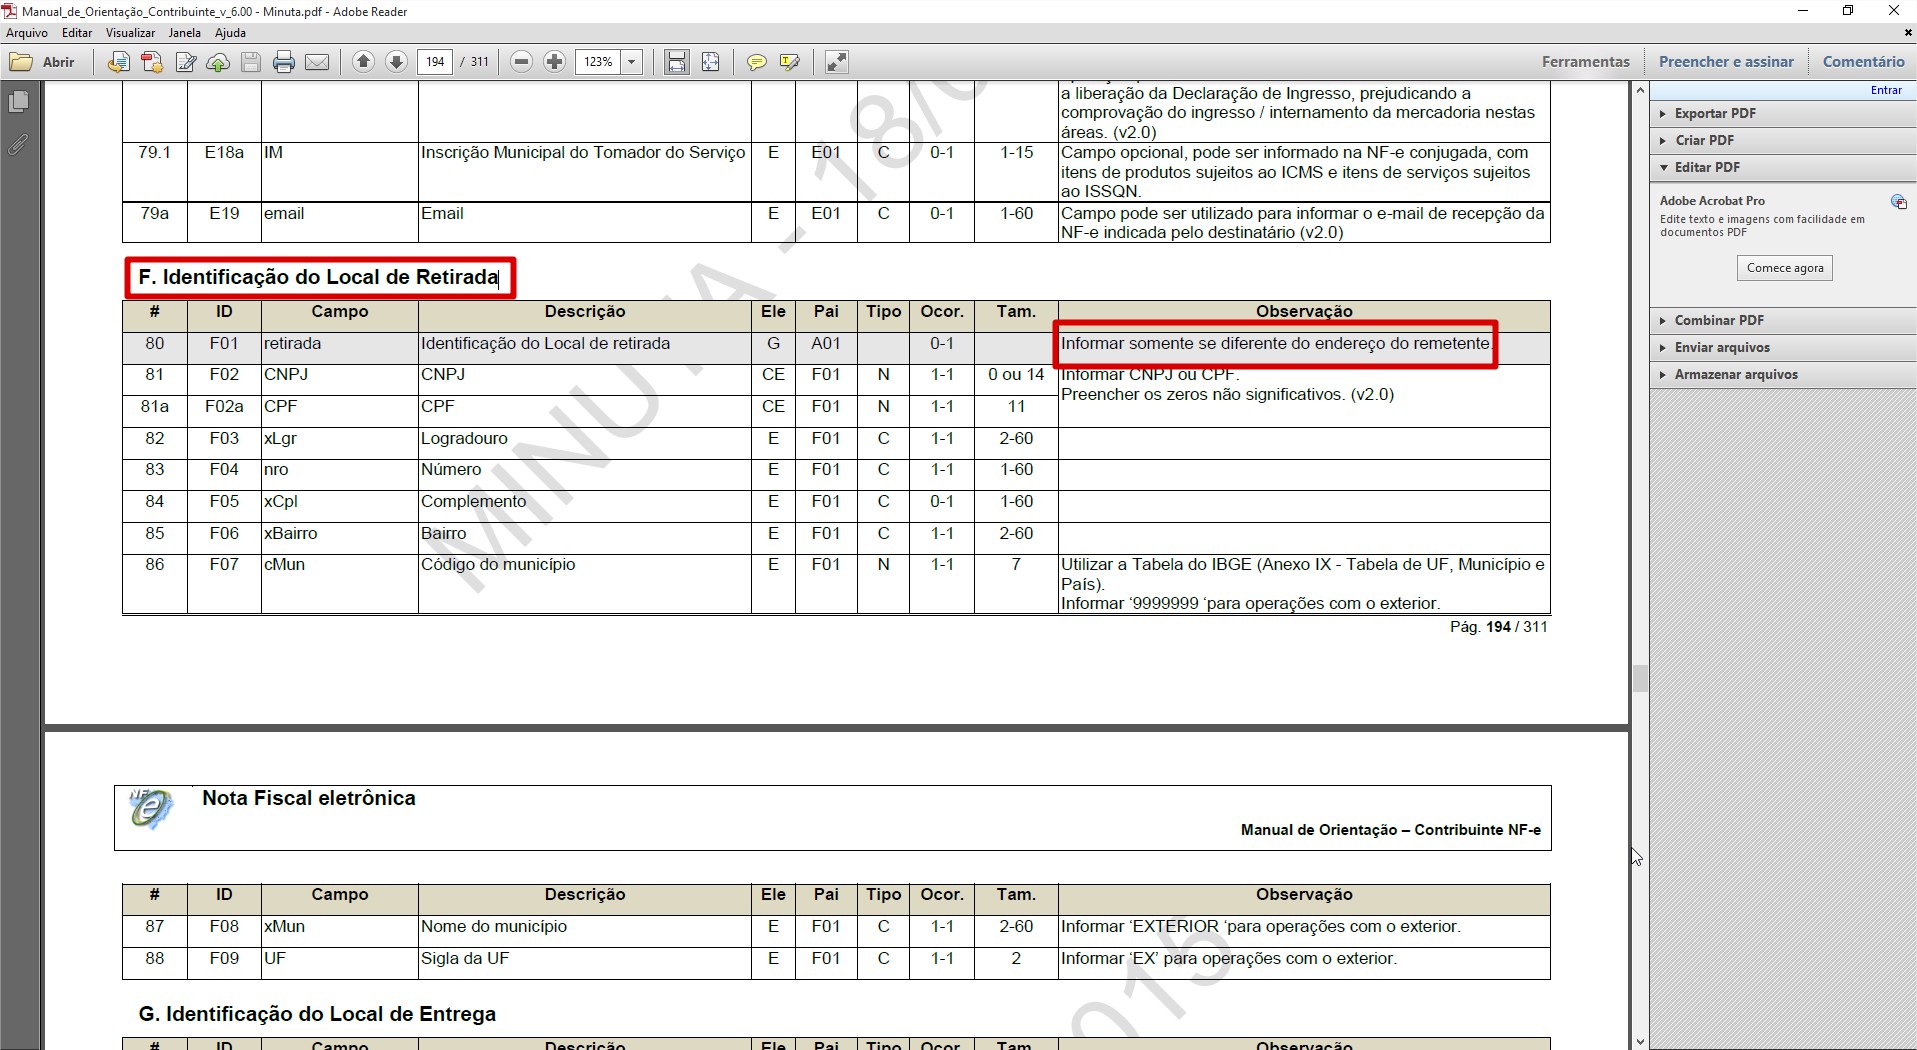Switch to the Comentário pane
1917x1050 pixels.
1863,62
